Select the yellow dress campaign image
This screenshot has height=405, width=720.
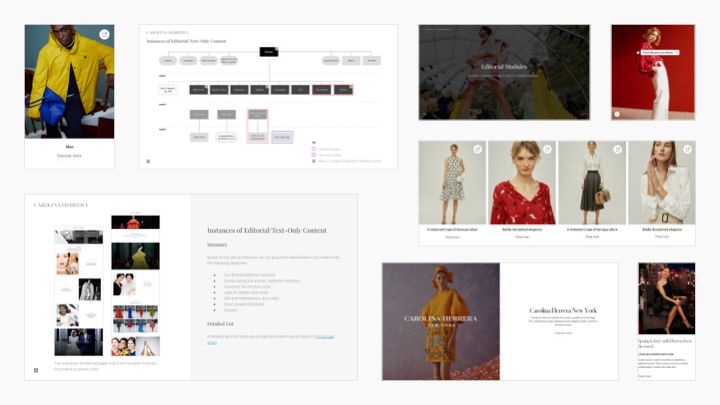point(441,321)
